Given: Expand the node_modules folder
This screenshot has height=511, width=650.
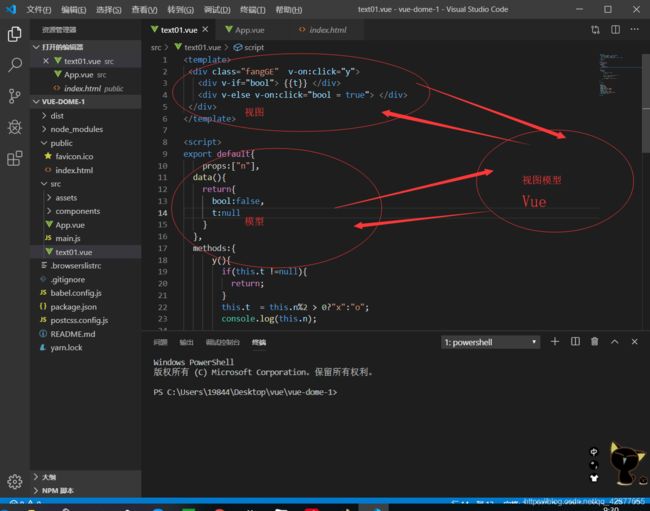Looking at the screenshot, I should tap(86, 129).
